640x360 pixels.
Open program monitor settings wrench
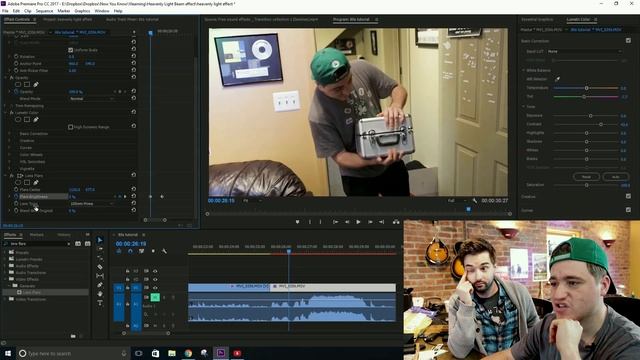pos(475,200)
